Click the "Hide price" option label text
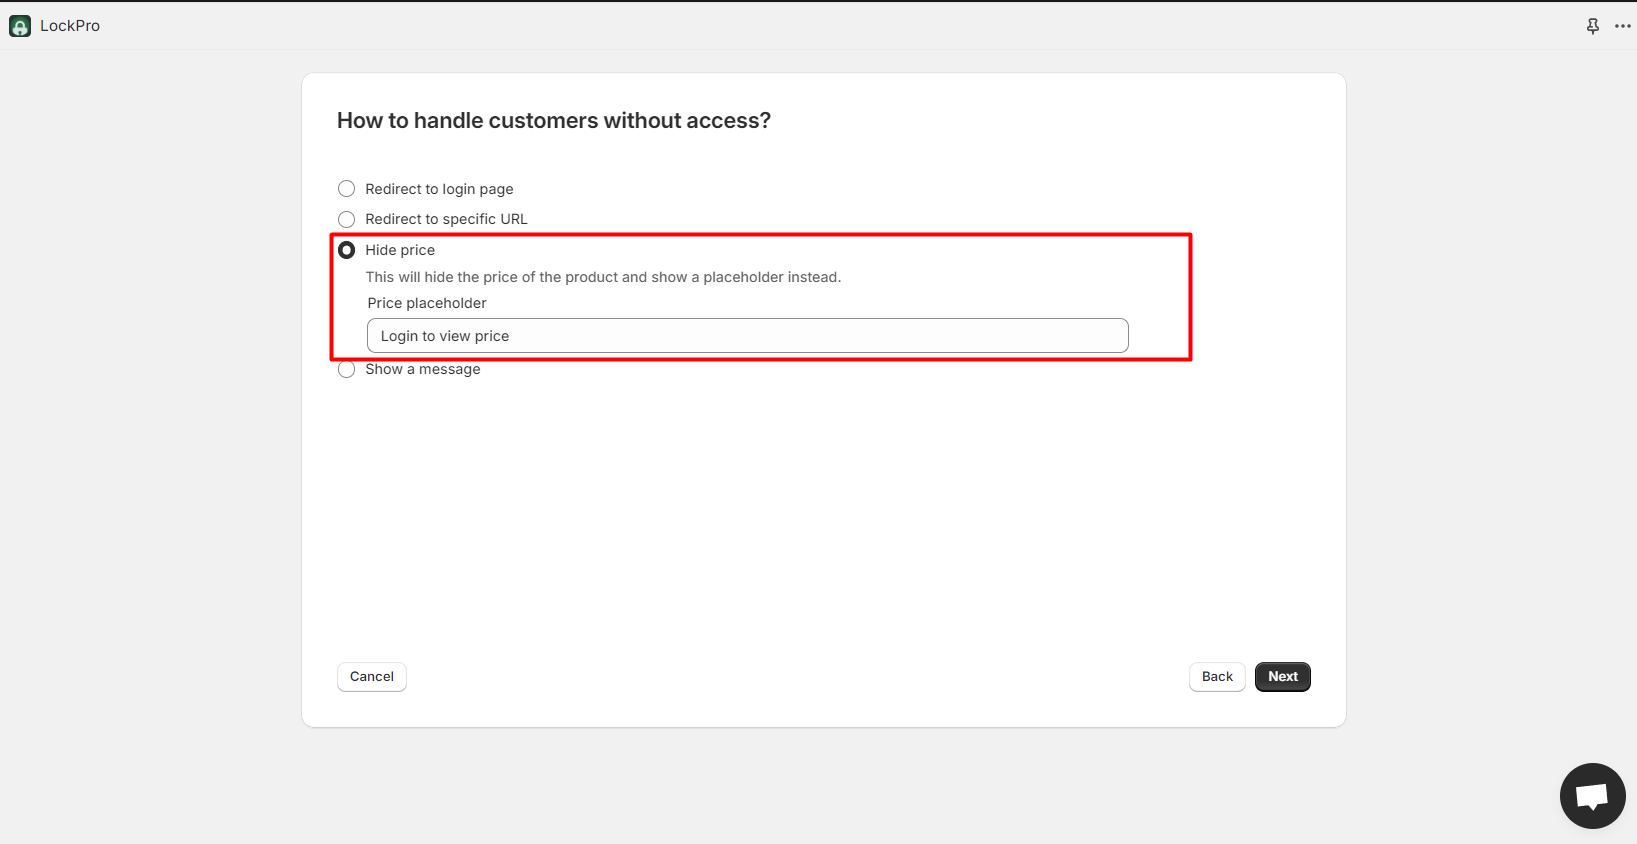Image resolution: width=1637 pixels, height=844 pixels. pyautogui.click(x=400, y=250)
